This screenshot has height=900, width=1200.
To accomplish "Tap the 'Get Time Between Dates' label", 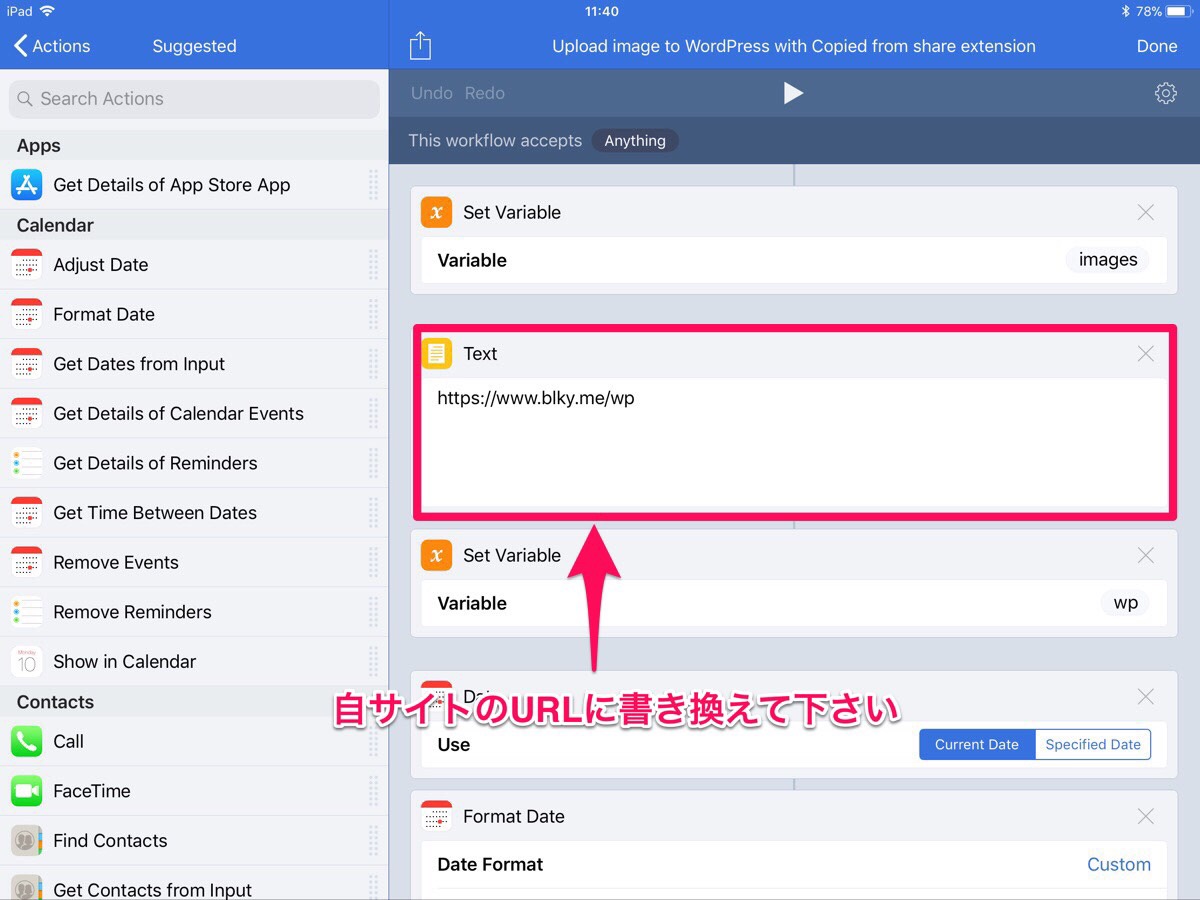I will [155, 513].
